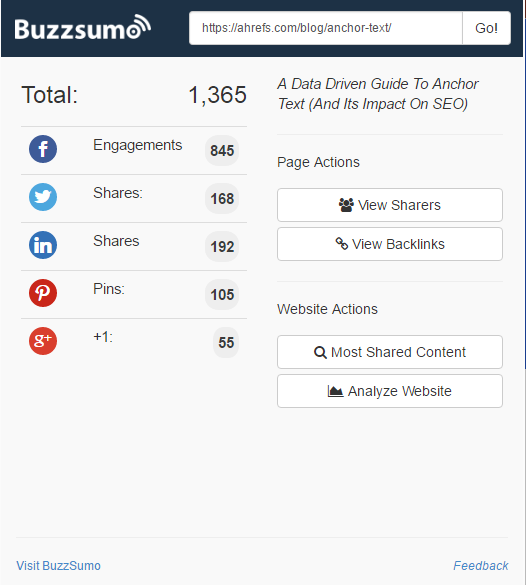This screenshot has width=526, height=585.
Task: Click the Pinterest icon
Action: click(43, 293)
